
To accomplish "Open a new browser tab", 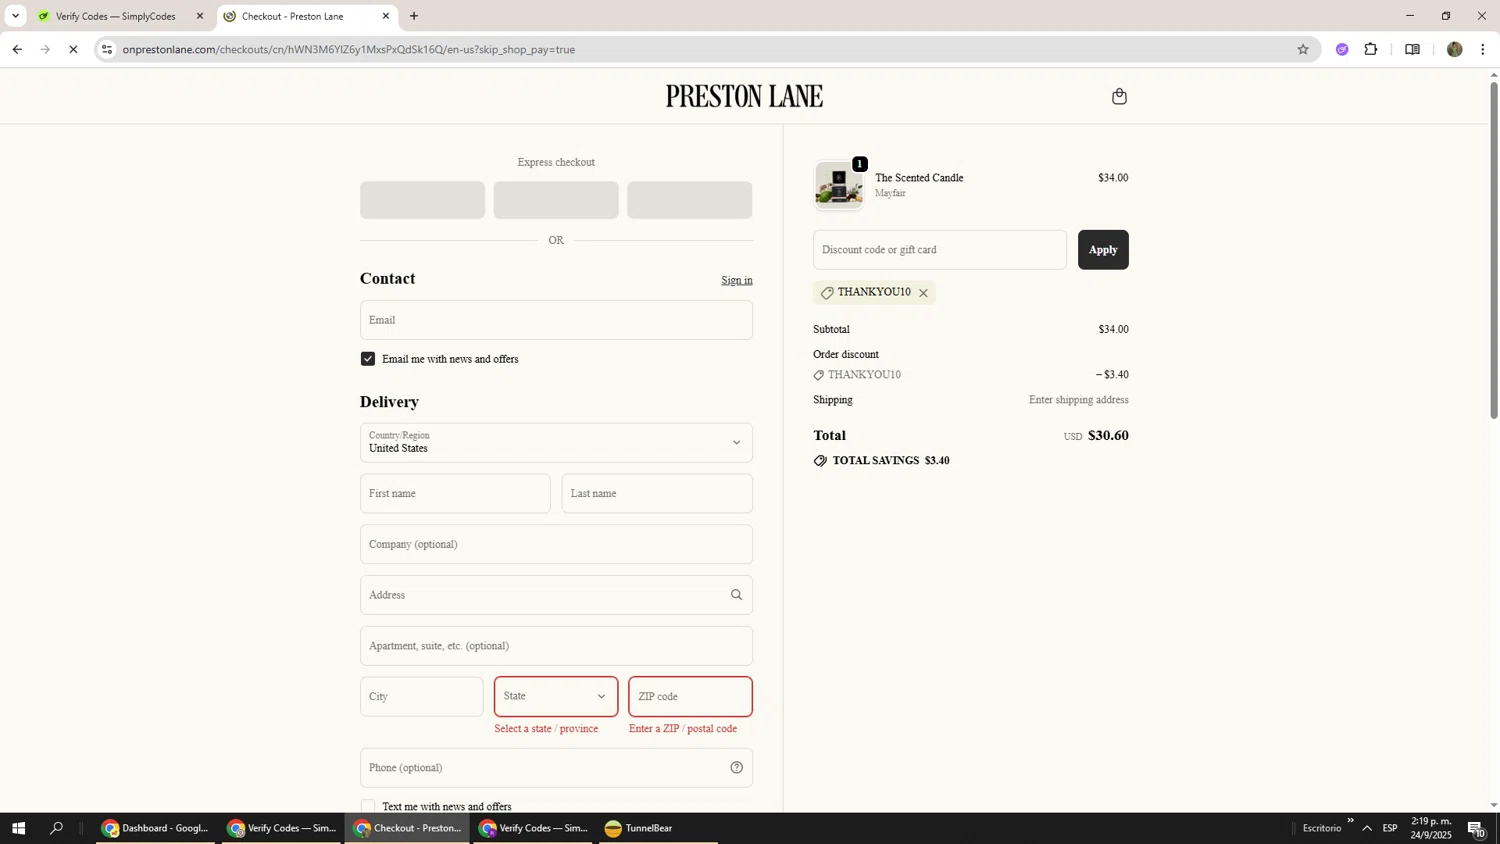I will click(414, 16).
